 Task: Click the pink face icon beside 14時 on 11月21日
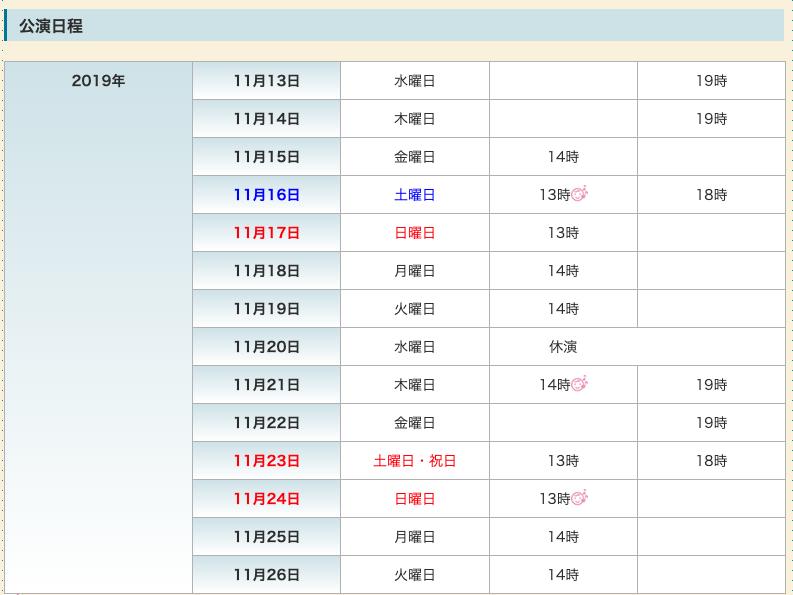pyautogui.click(x=580, y=384)
